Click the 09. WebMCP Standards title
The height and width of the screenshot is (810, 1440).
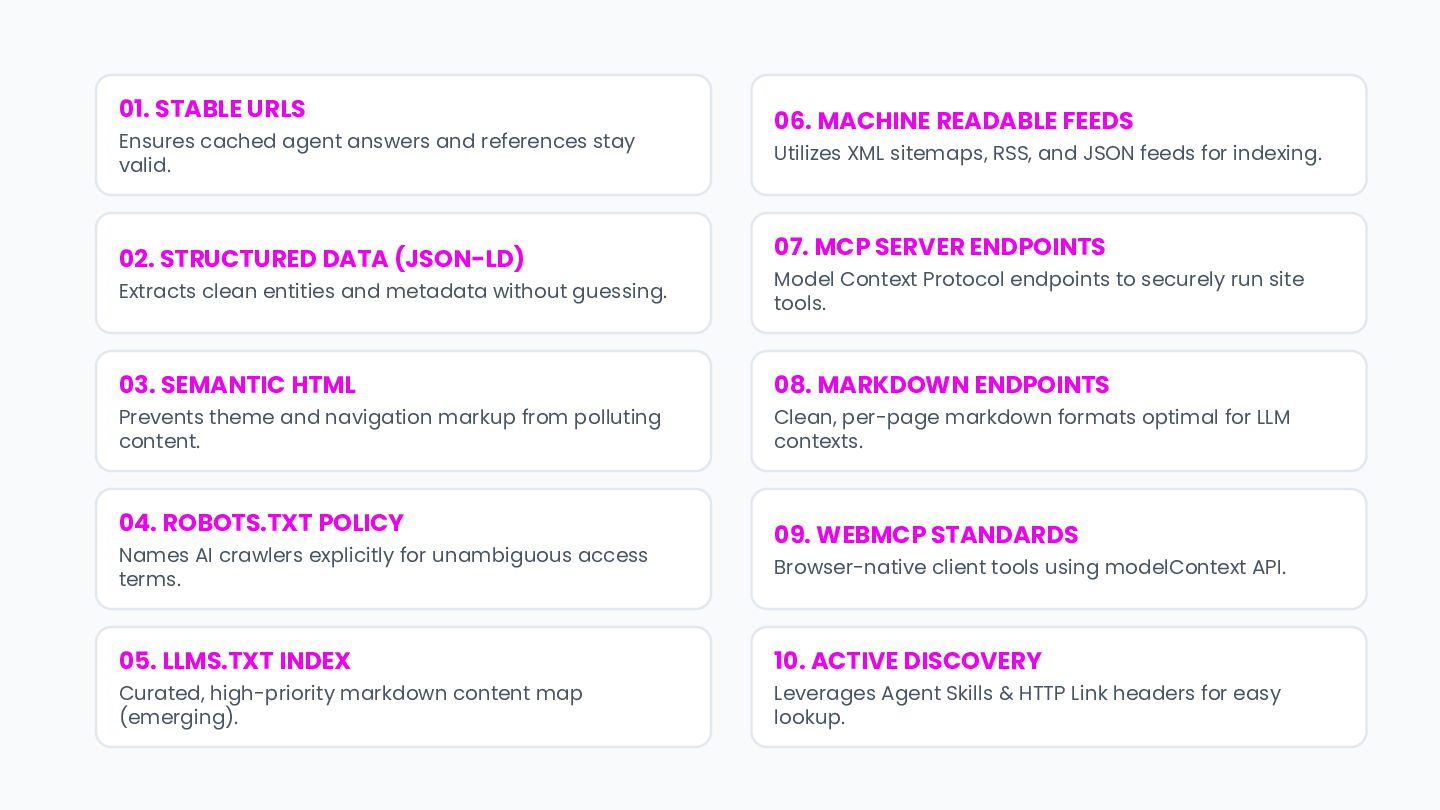(x=926, y=534)
